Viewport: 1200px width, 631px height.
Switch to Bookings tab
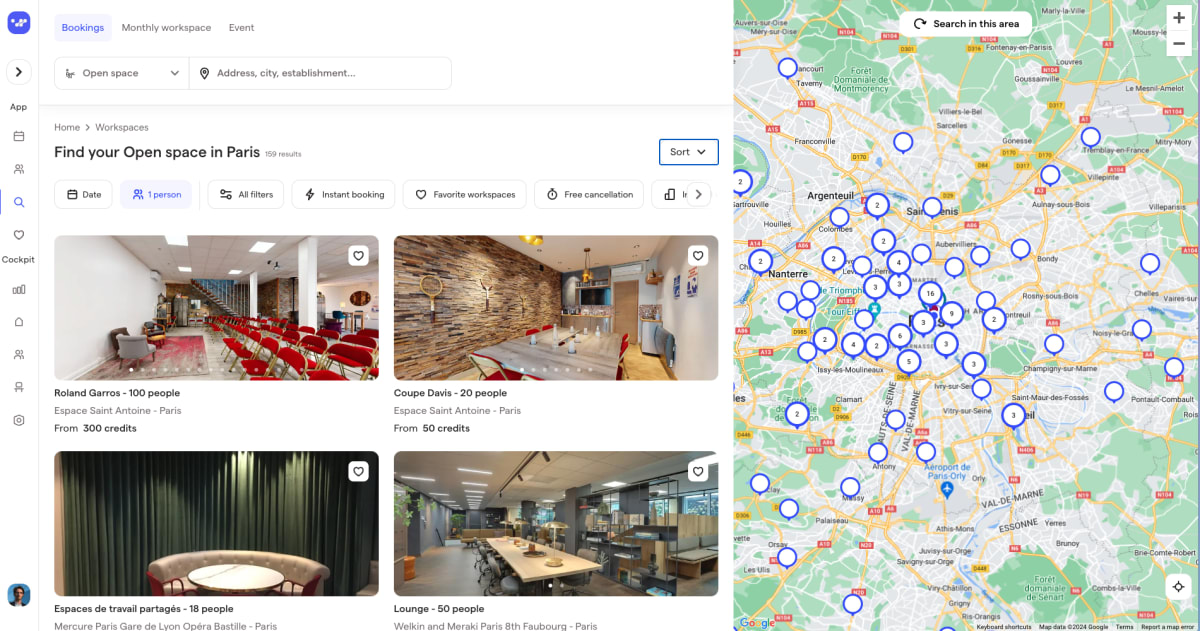(x=83, y=28)
